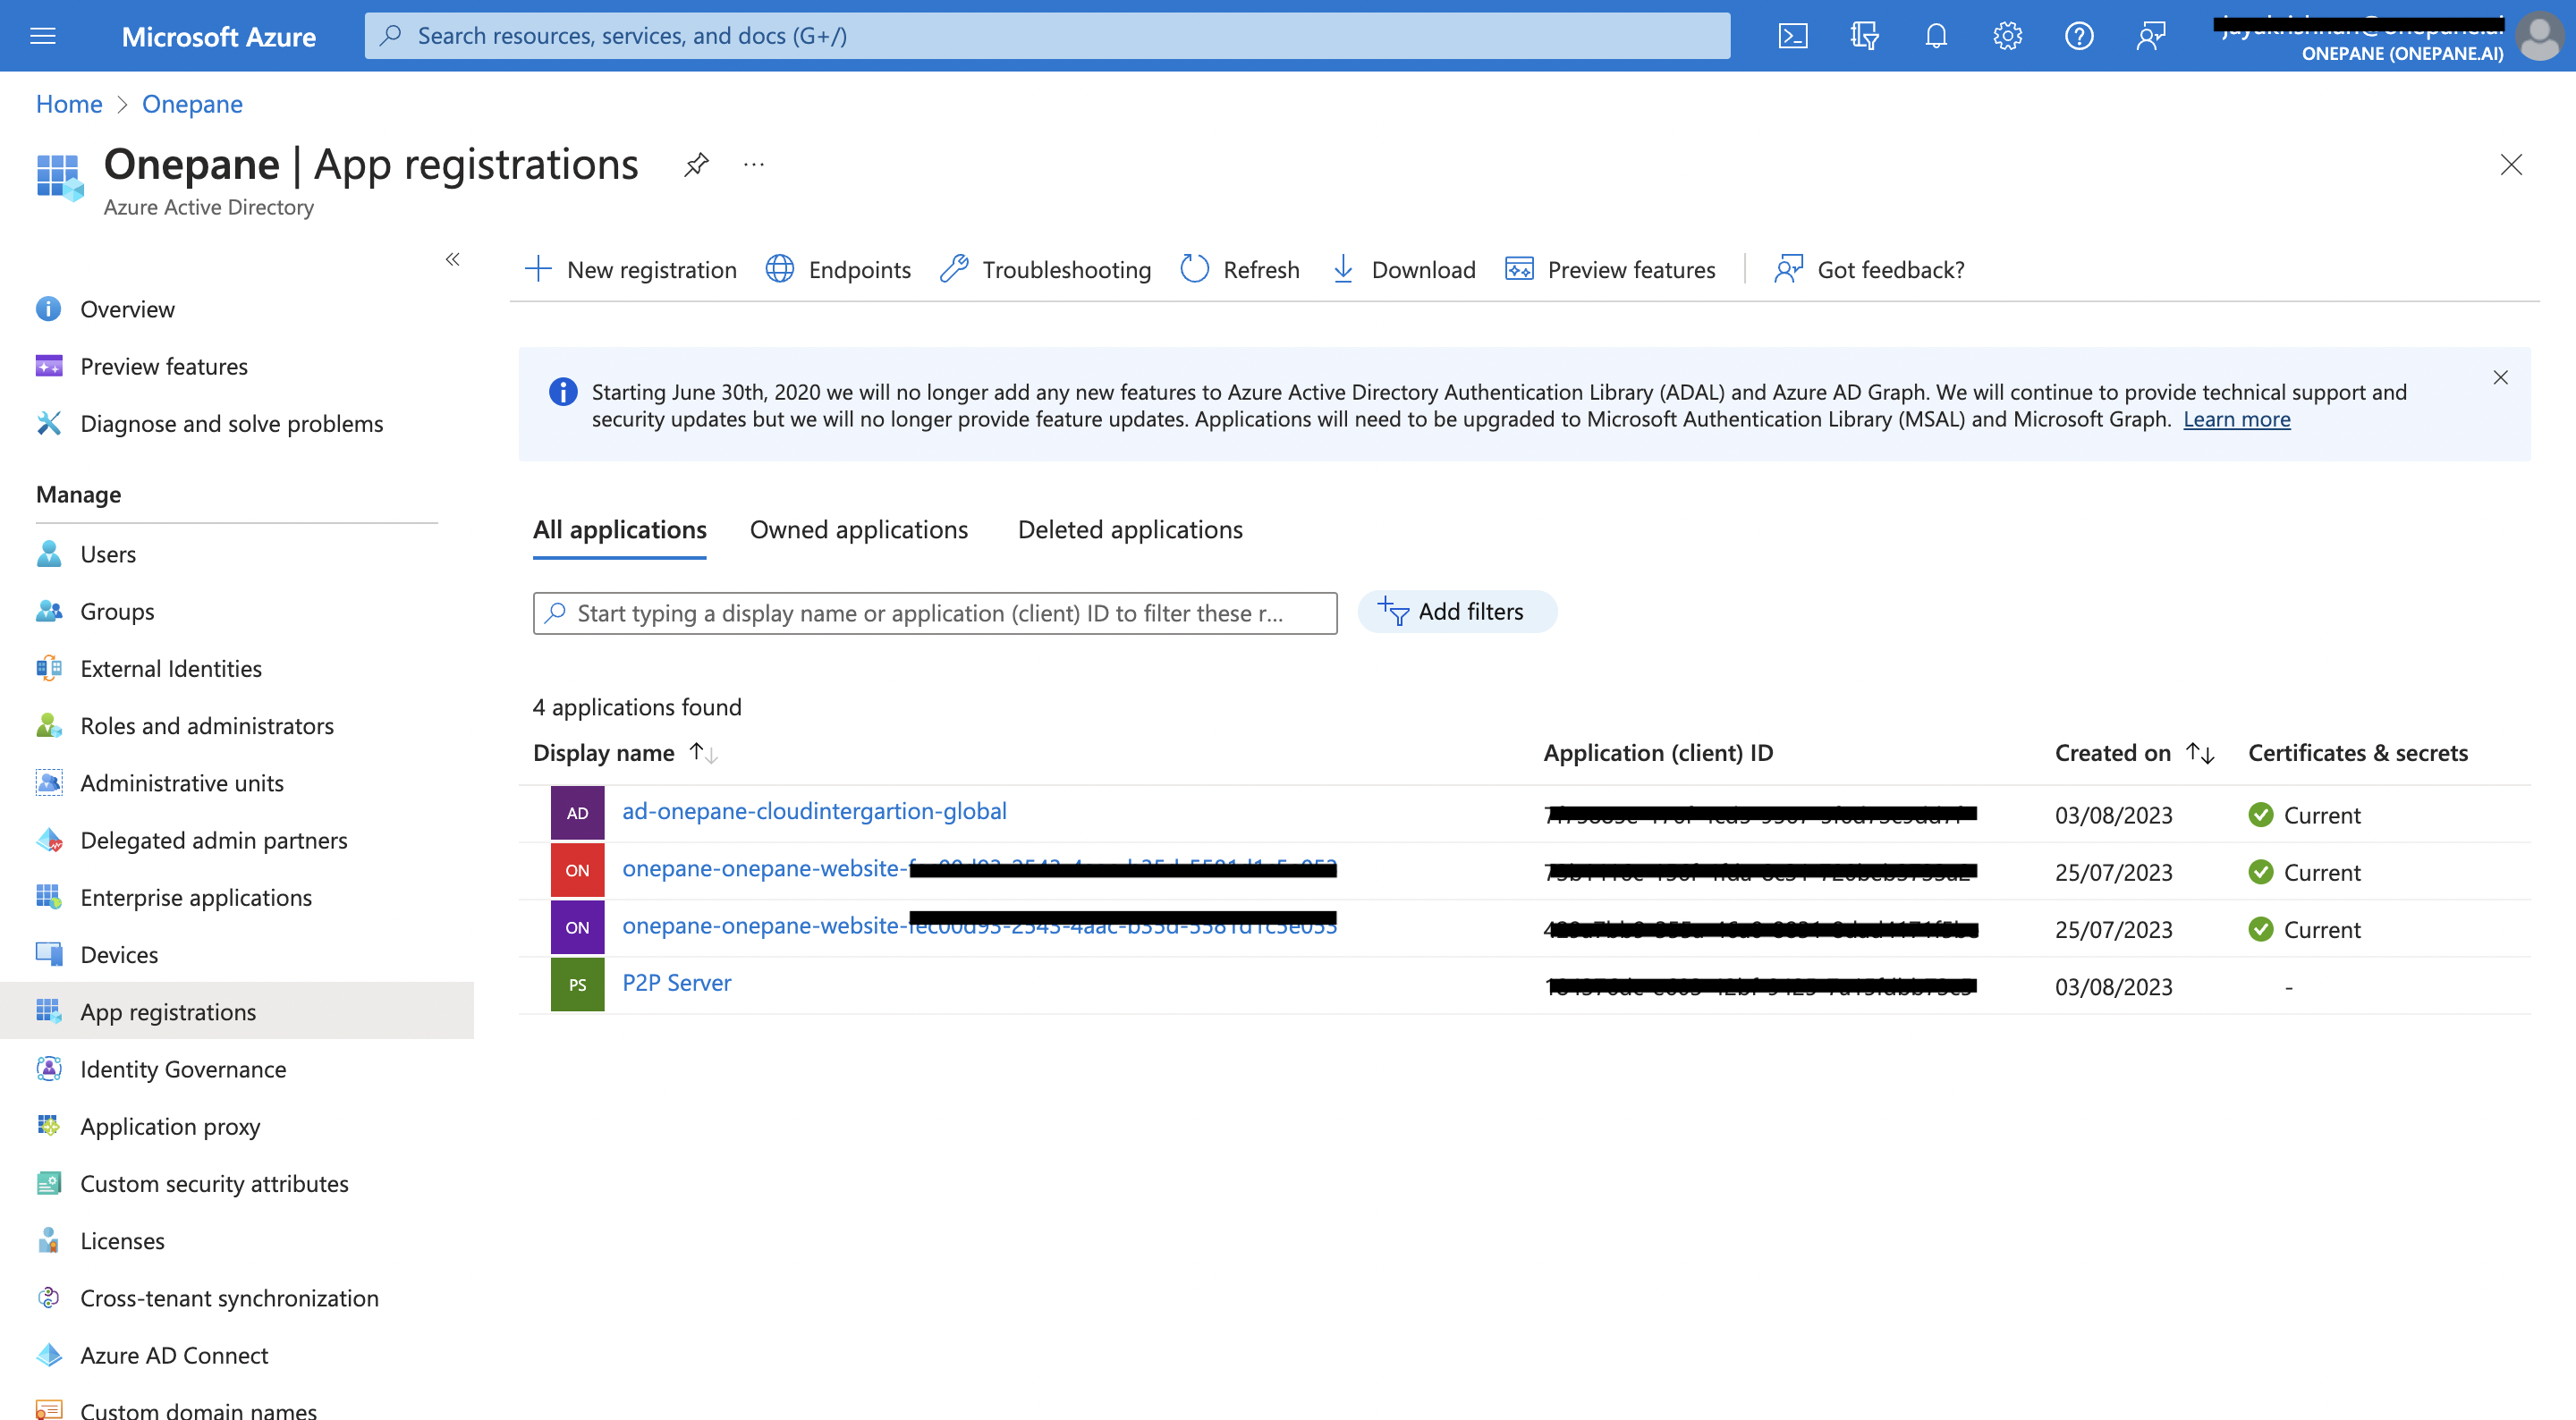2576x1420 pixels.
Task: Click the Add filters icon
Action: point(1392,611)
